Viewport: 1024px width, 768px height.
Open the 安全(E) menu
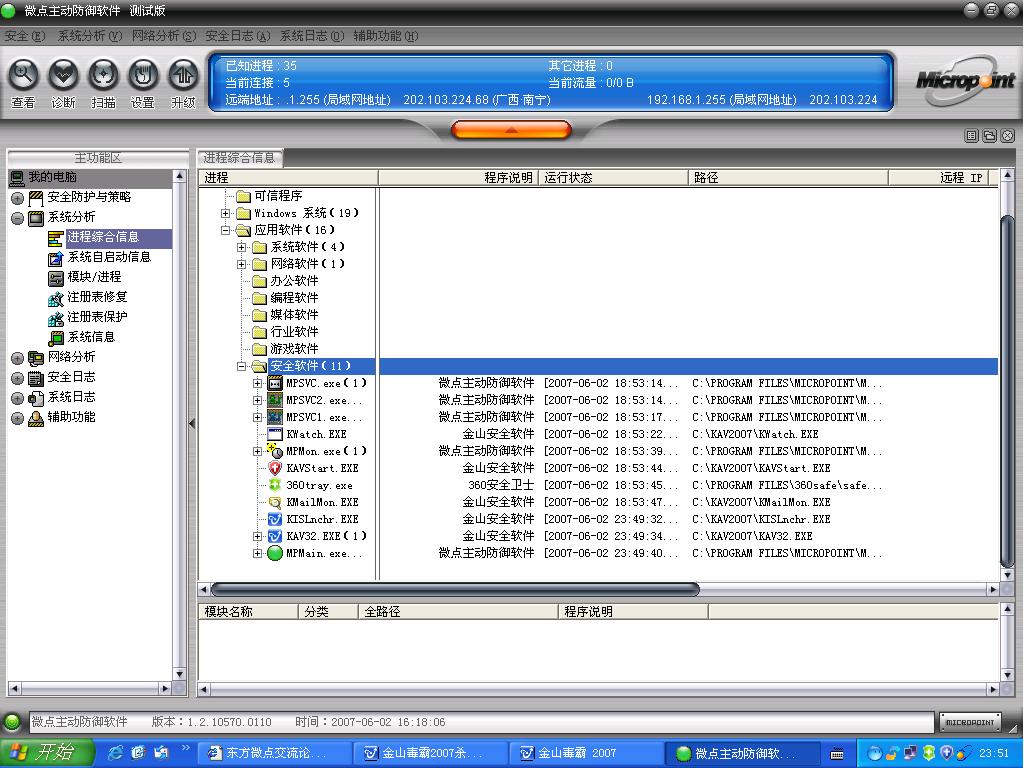point(25,36)
